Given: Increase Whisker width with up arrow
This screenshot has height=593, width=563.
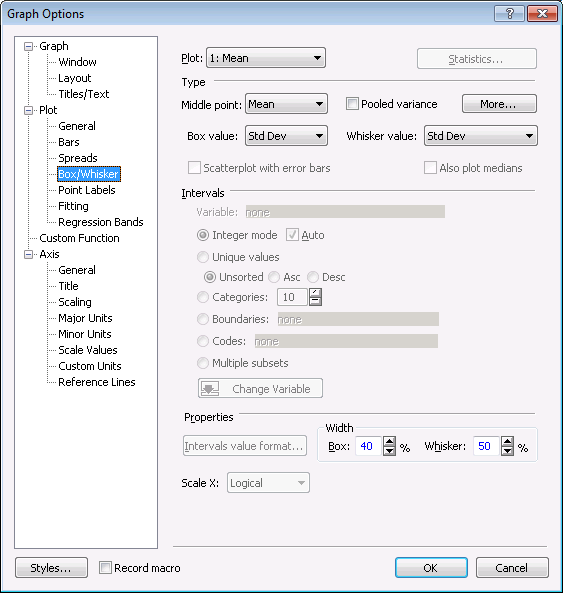Looking at the screenshot, I should (x=507, y=441).
